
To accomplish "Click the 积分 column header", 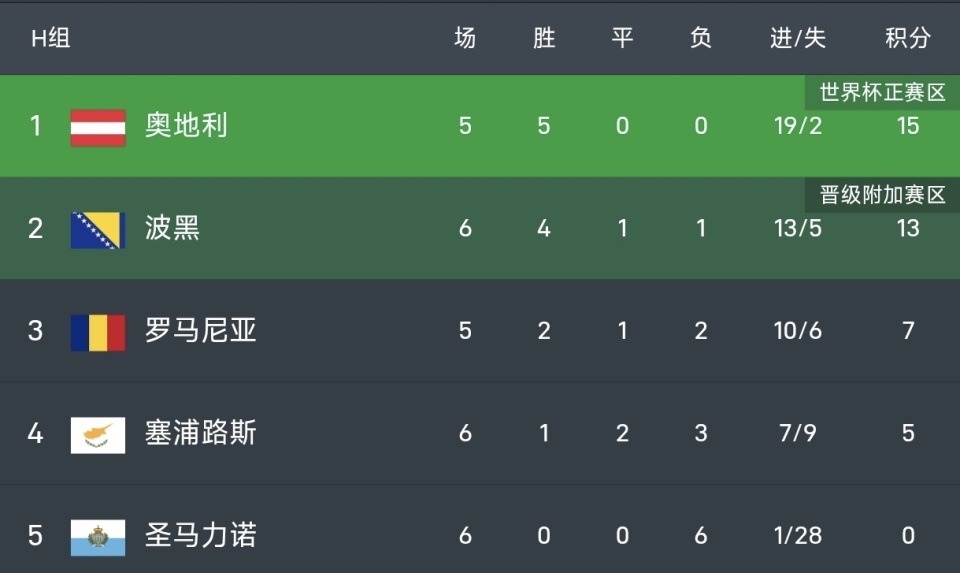I will click(907, 38).
